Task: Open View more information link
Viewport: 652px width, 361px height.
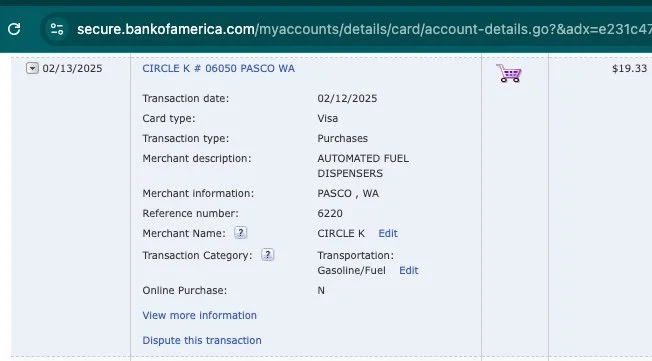Action: pyautogui.click(x=200, y=315)
